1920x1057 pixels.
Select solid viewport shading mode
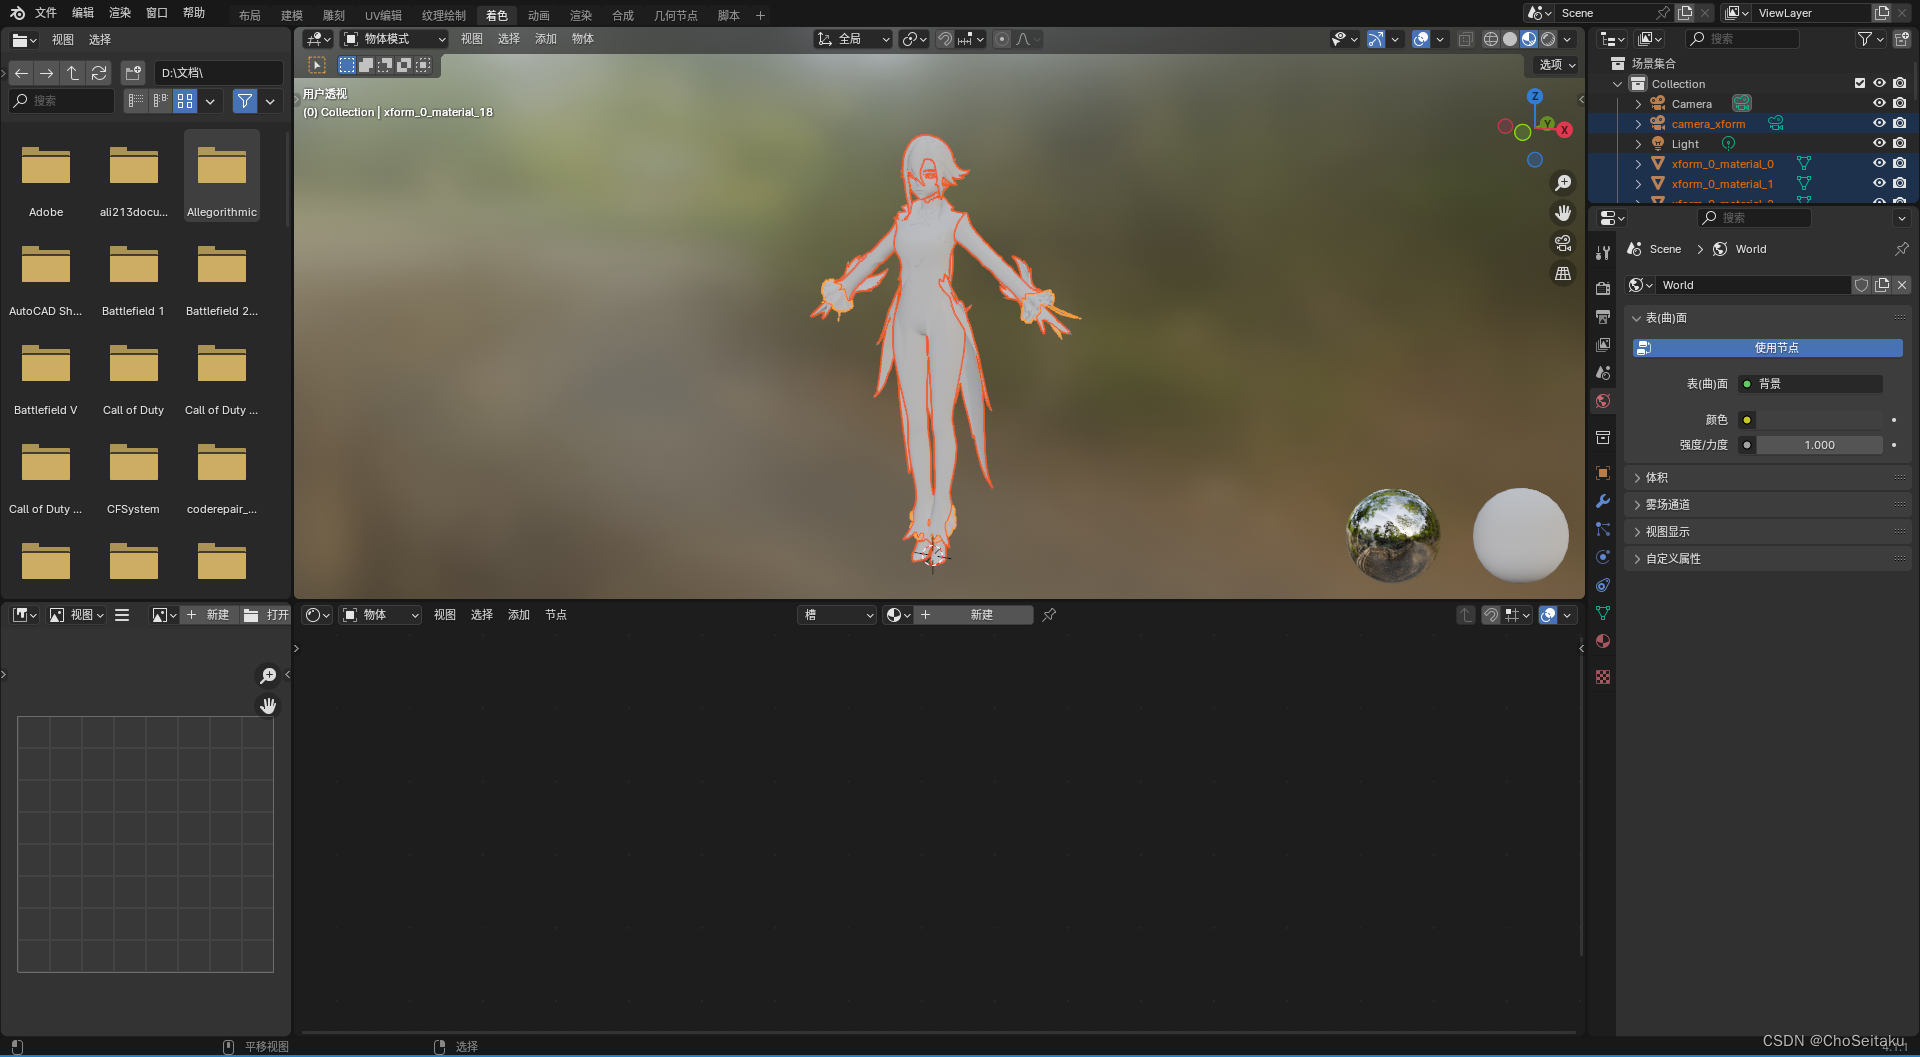click(x=1510, y=39)
